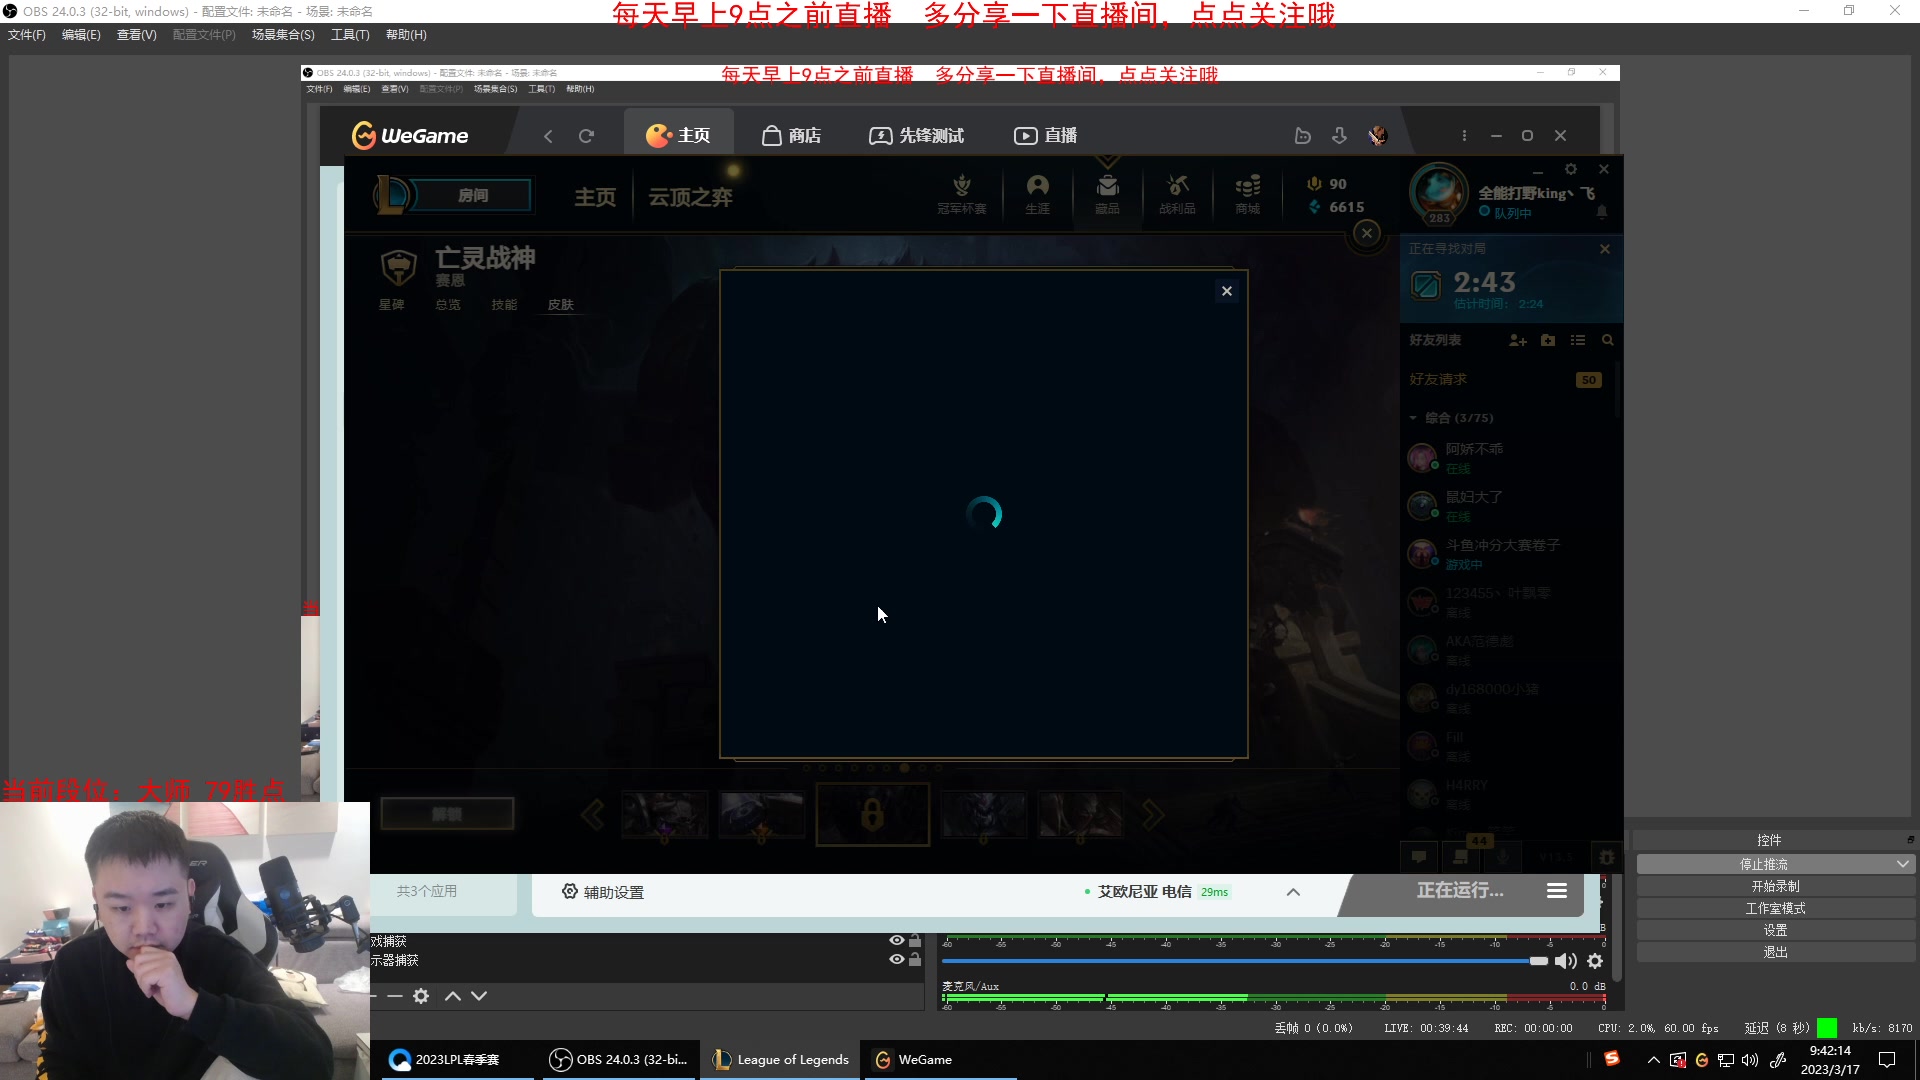
Task: Remove the selected source with minus
Action: 395,996
